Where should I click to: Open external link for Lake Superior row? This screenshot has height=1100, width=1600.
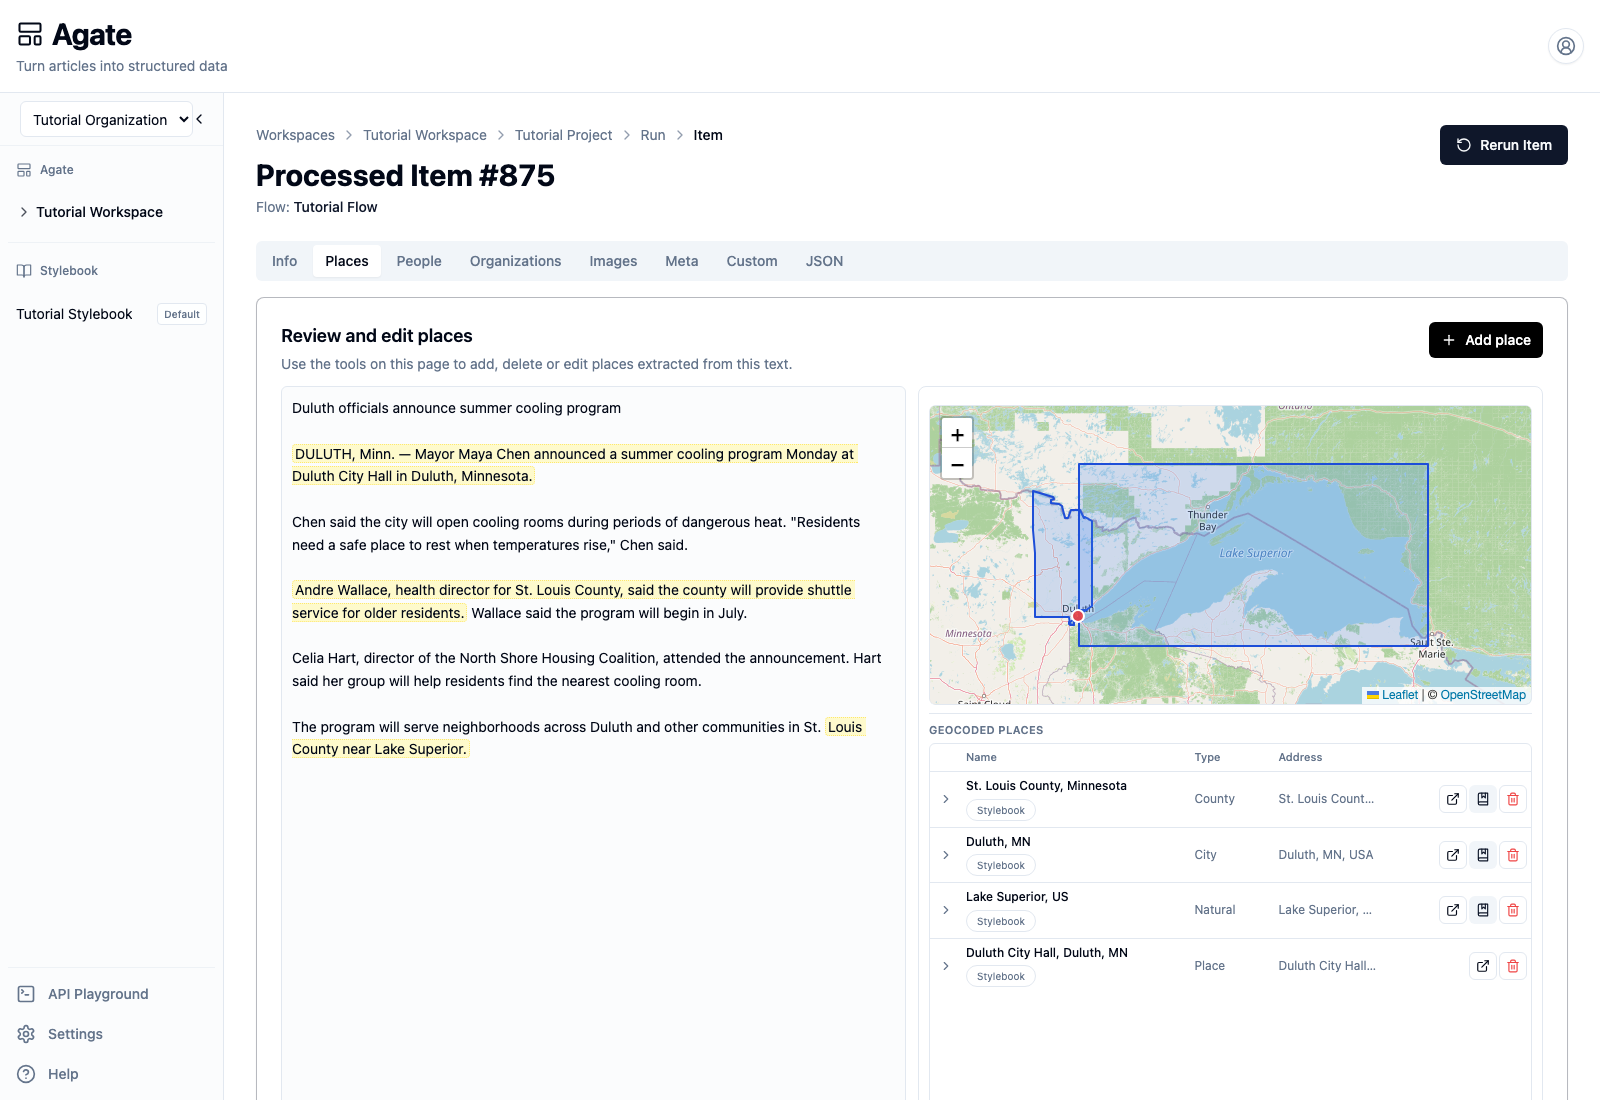point(1453,910)
